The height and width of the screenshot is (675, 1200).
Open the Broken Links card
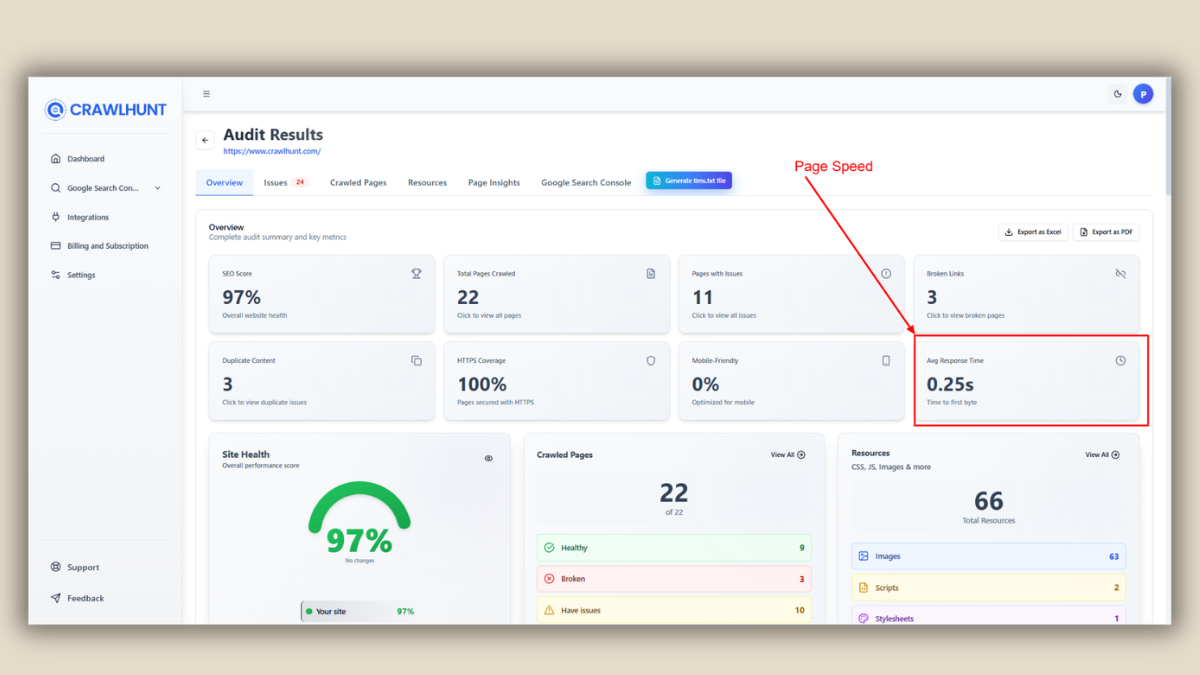pyautogui.click(x=1026, y=294)
